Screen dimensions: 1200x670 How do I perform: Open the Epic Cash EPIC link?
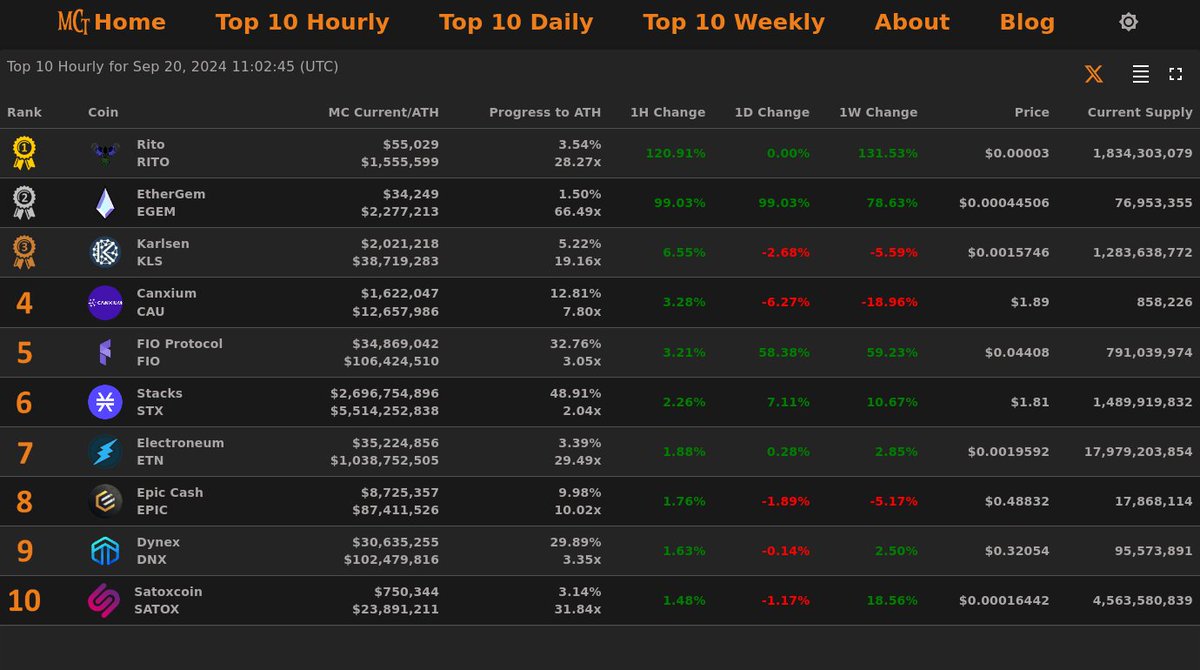170,501
